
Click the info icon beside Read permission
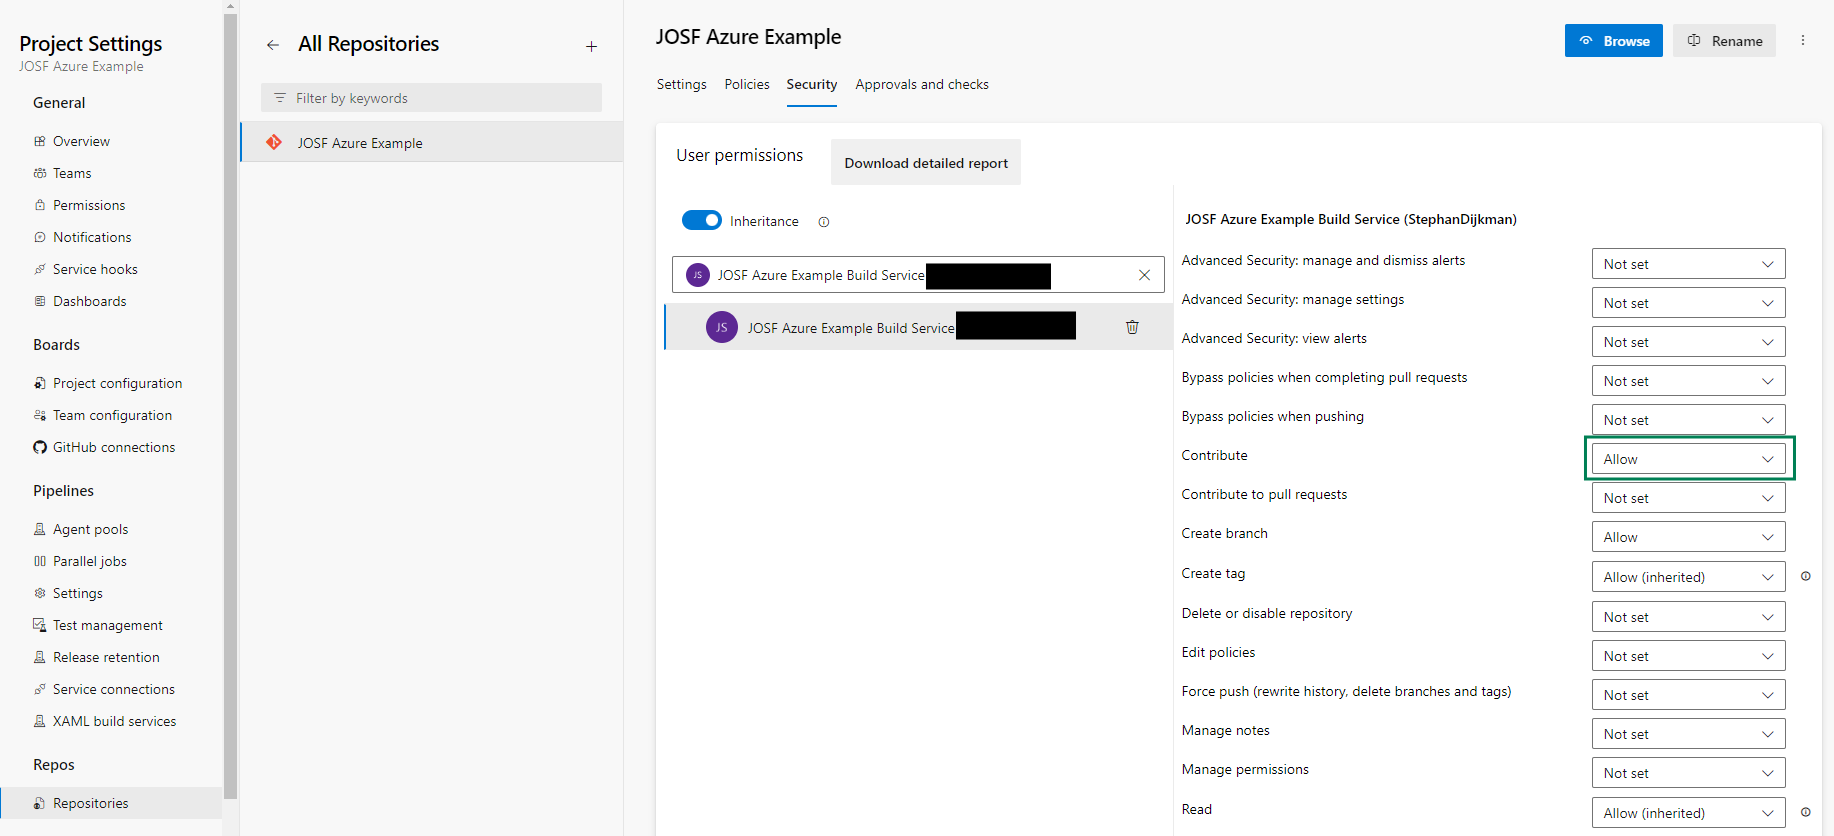tap(1806, 812)
